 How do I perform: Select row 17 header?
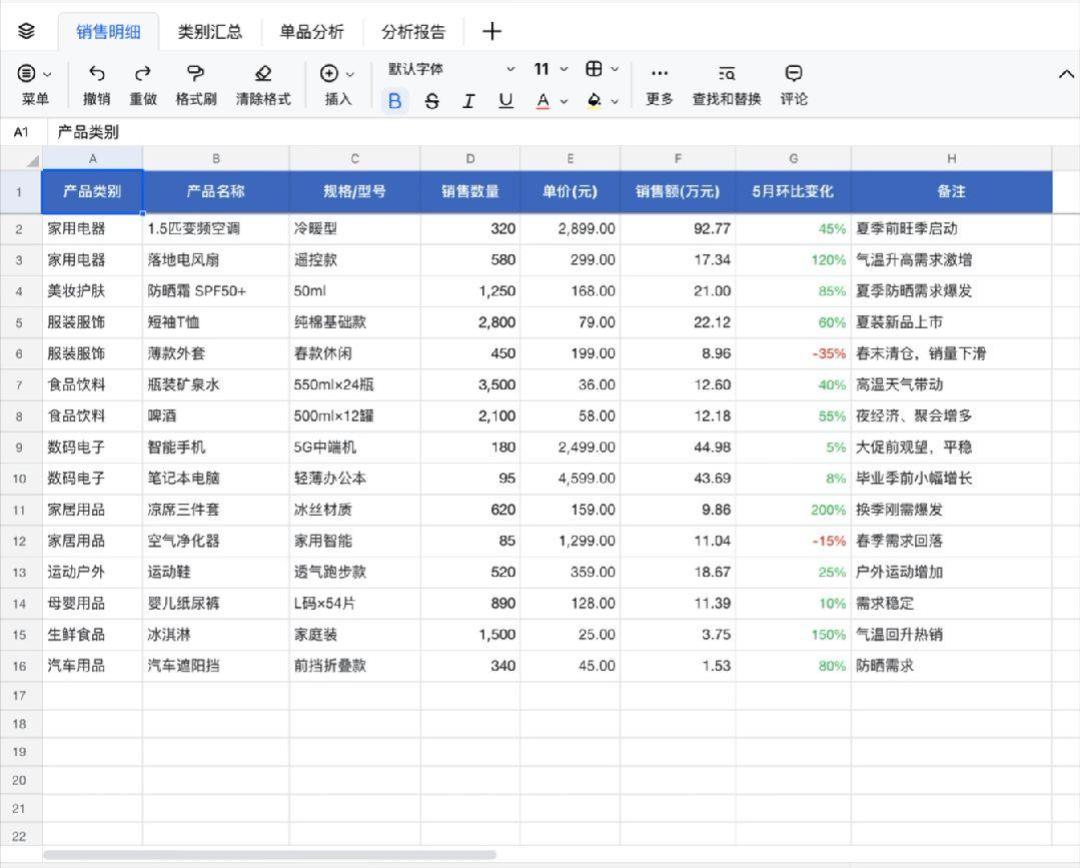pyautogui.click(x=20, y=696)
